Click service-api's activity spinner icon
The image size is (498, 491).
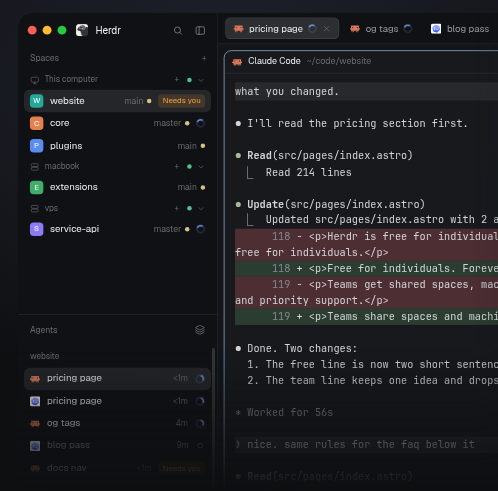coord(200,229)
